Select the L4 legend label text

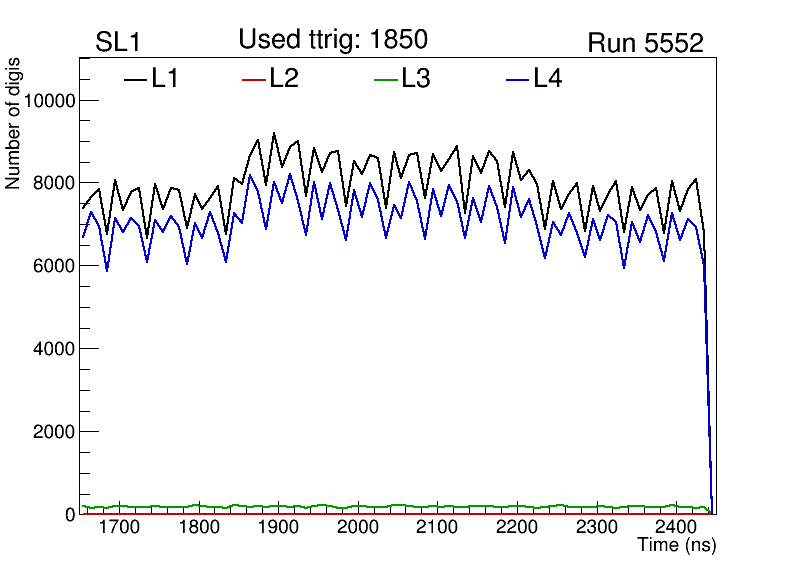click(x=548, y=78)
